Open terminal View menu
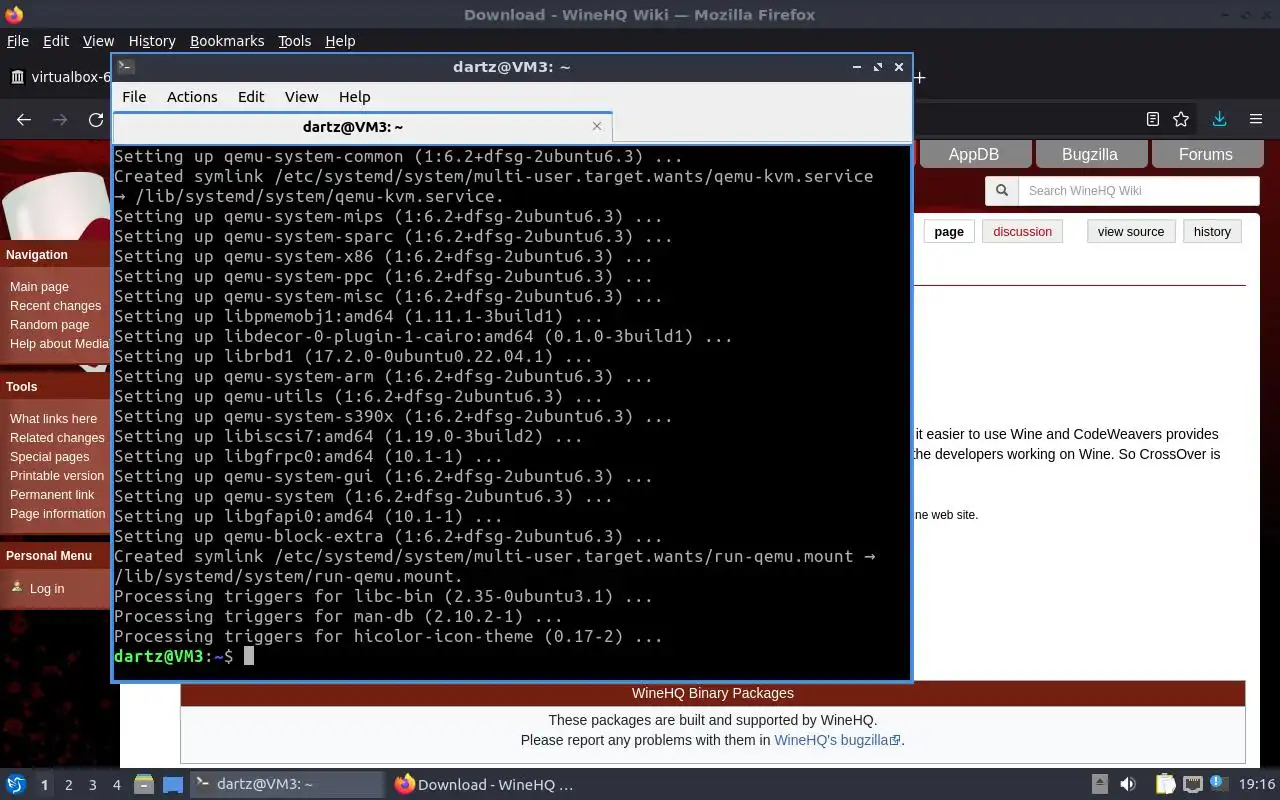1280x800 pixels. click(301, 97)
